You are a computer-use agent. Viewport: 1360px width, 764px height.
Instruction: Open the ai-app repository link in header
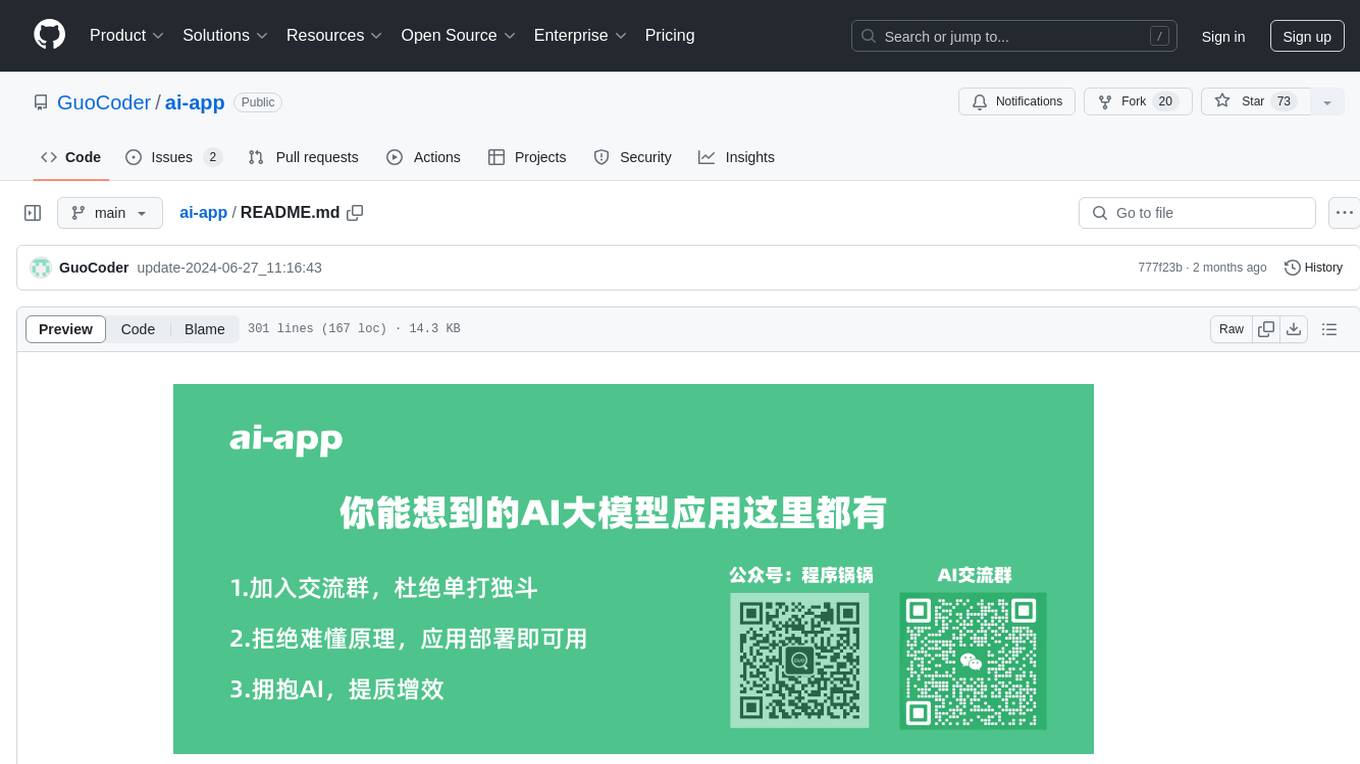point(194,102)
